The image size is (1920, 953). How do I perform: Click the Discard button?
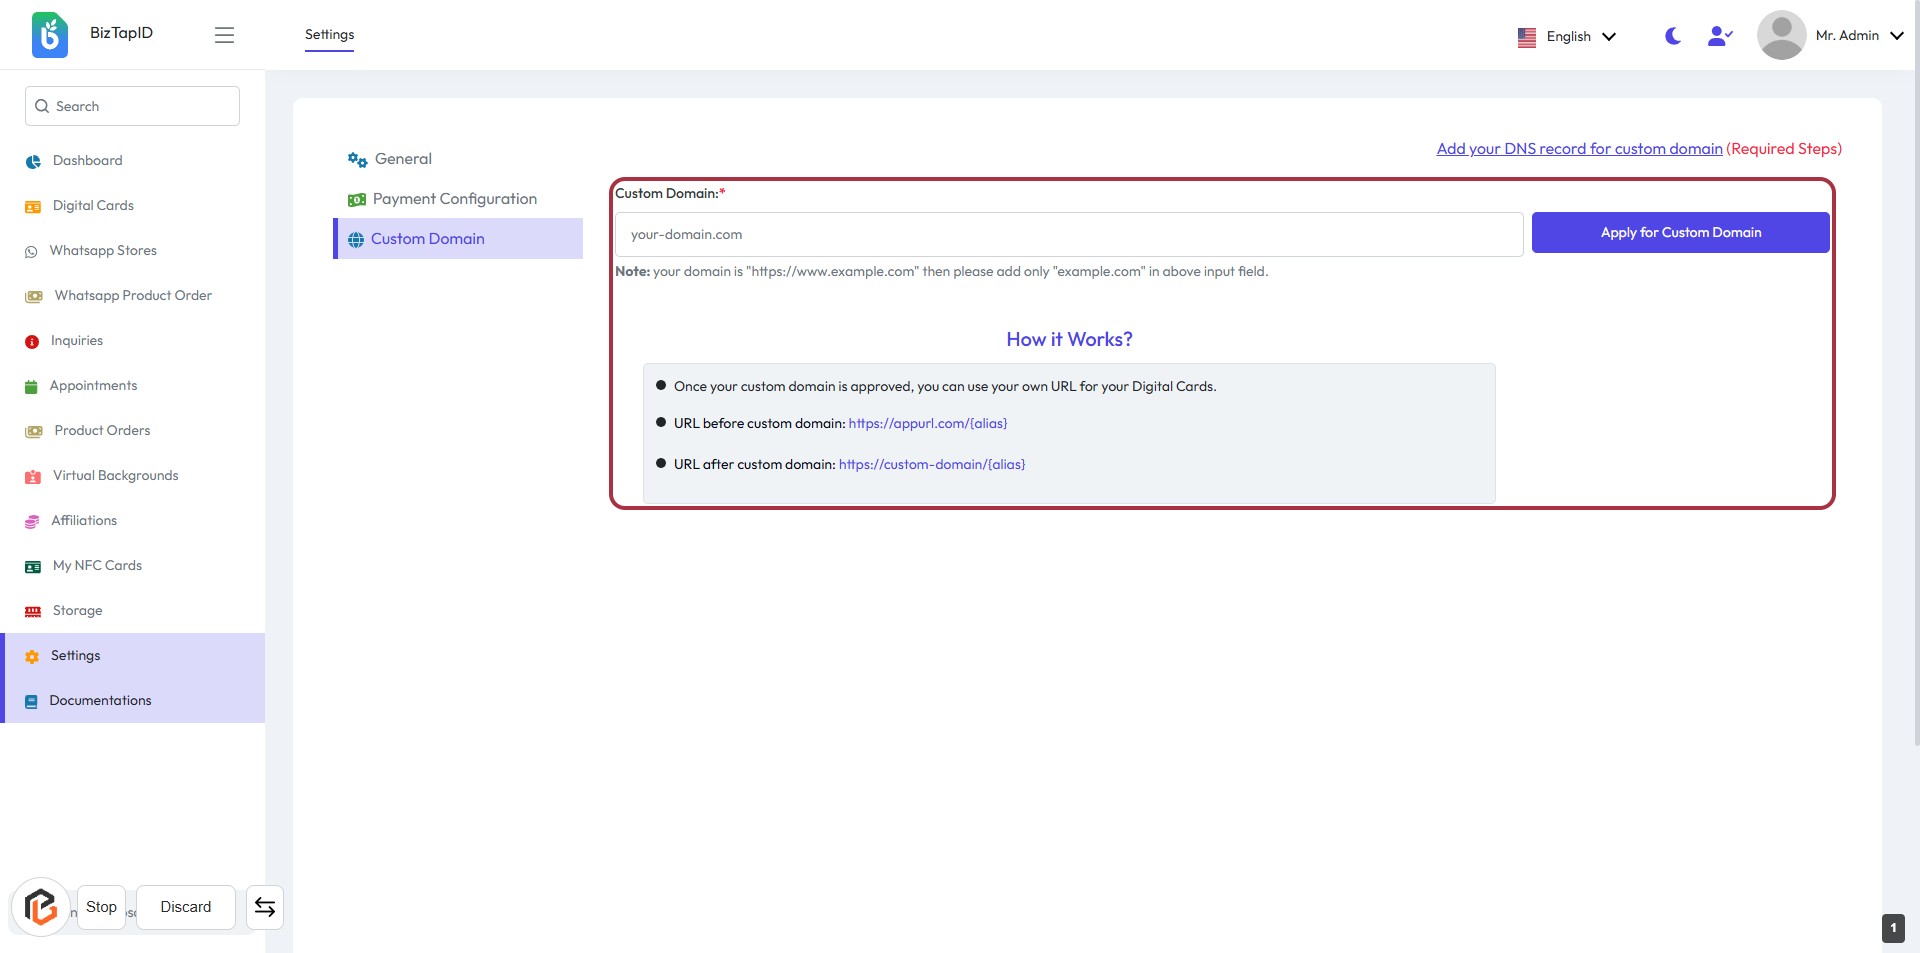(x=186, y=907)
